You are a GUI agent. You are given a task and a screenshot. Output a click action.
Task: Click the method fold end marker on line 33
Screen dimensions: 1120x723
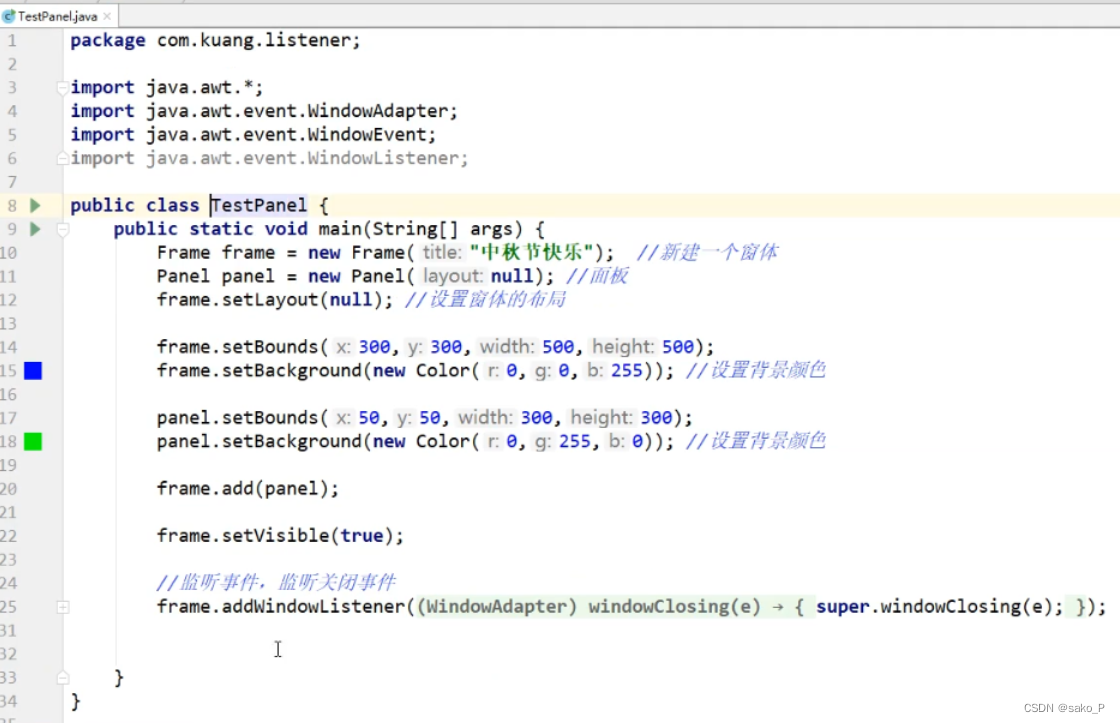coord(63,677)
